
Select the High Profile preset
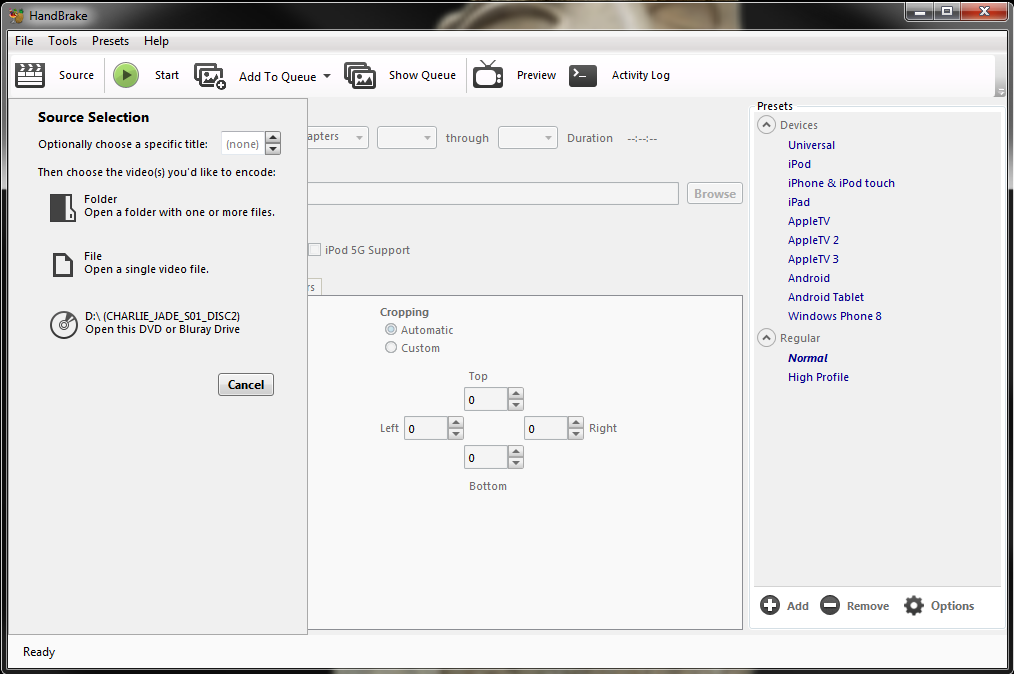[818, 377]
